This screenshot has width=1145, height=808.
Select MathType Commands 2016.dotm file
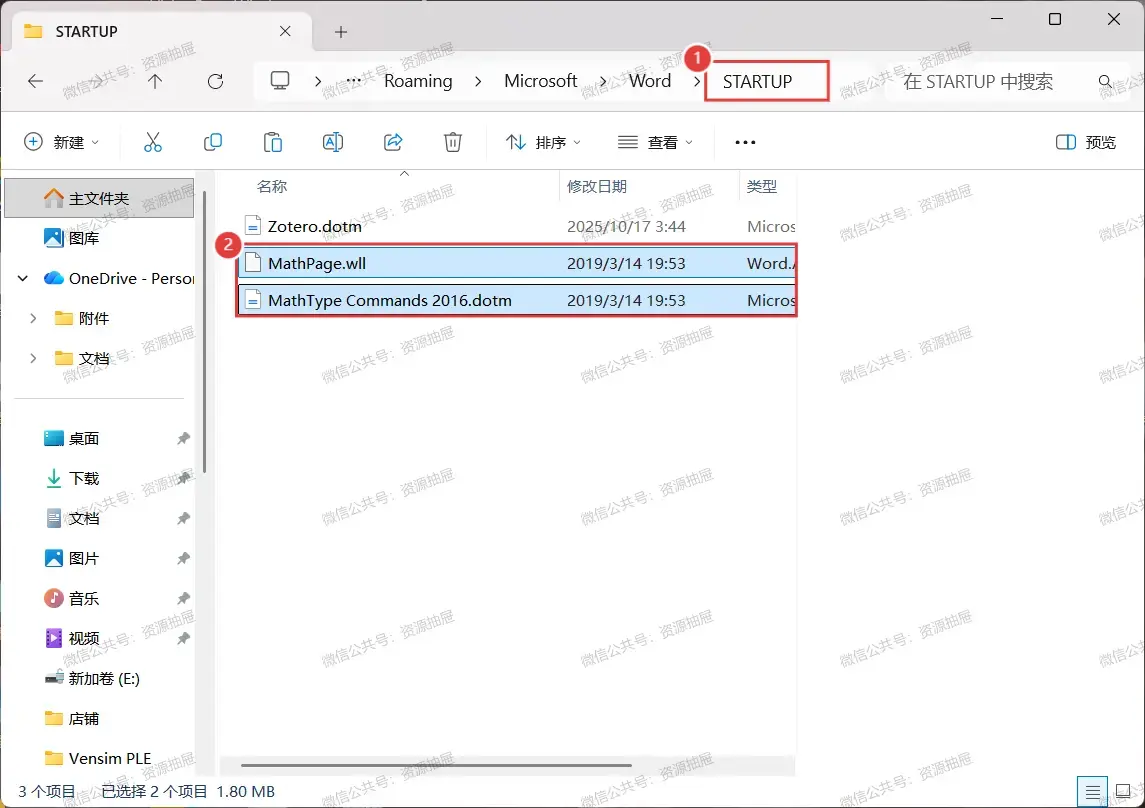point(517,300)
